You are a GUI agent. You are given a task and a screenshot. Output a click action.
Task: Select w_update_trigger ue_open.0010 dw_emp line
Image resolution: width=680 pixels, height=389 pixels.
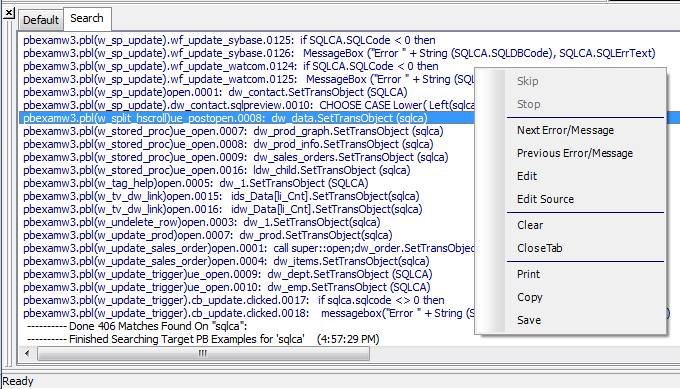click(226, 288)
